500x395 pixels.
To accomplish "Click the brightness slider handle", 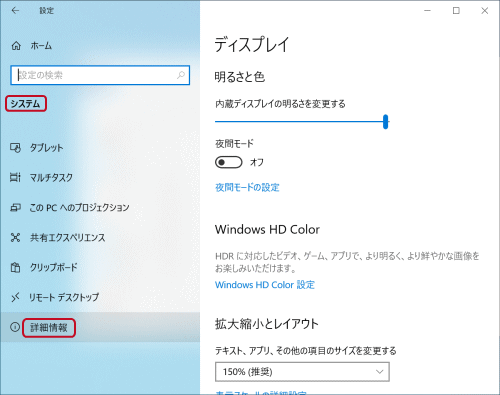I will click(x=386, y=122).
